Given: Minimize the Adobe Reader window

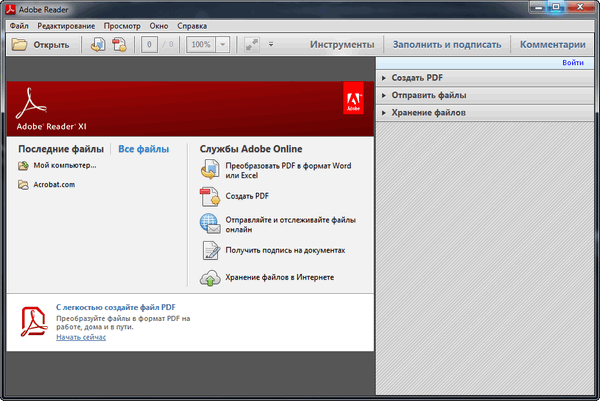Looking at the screenshot, I should pos(538,7).
